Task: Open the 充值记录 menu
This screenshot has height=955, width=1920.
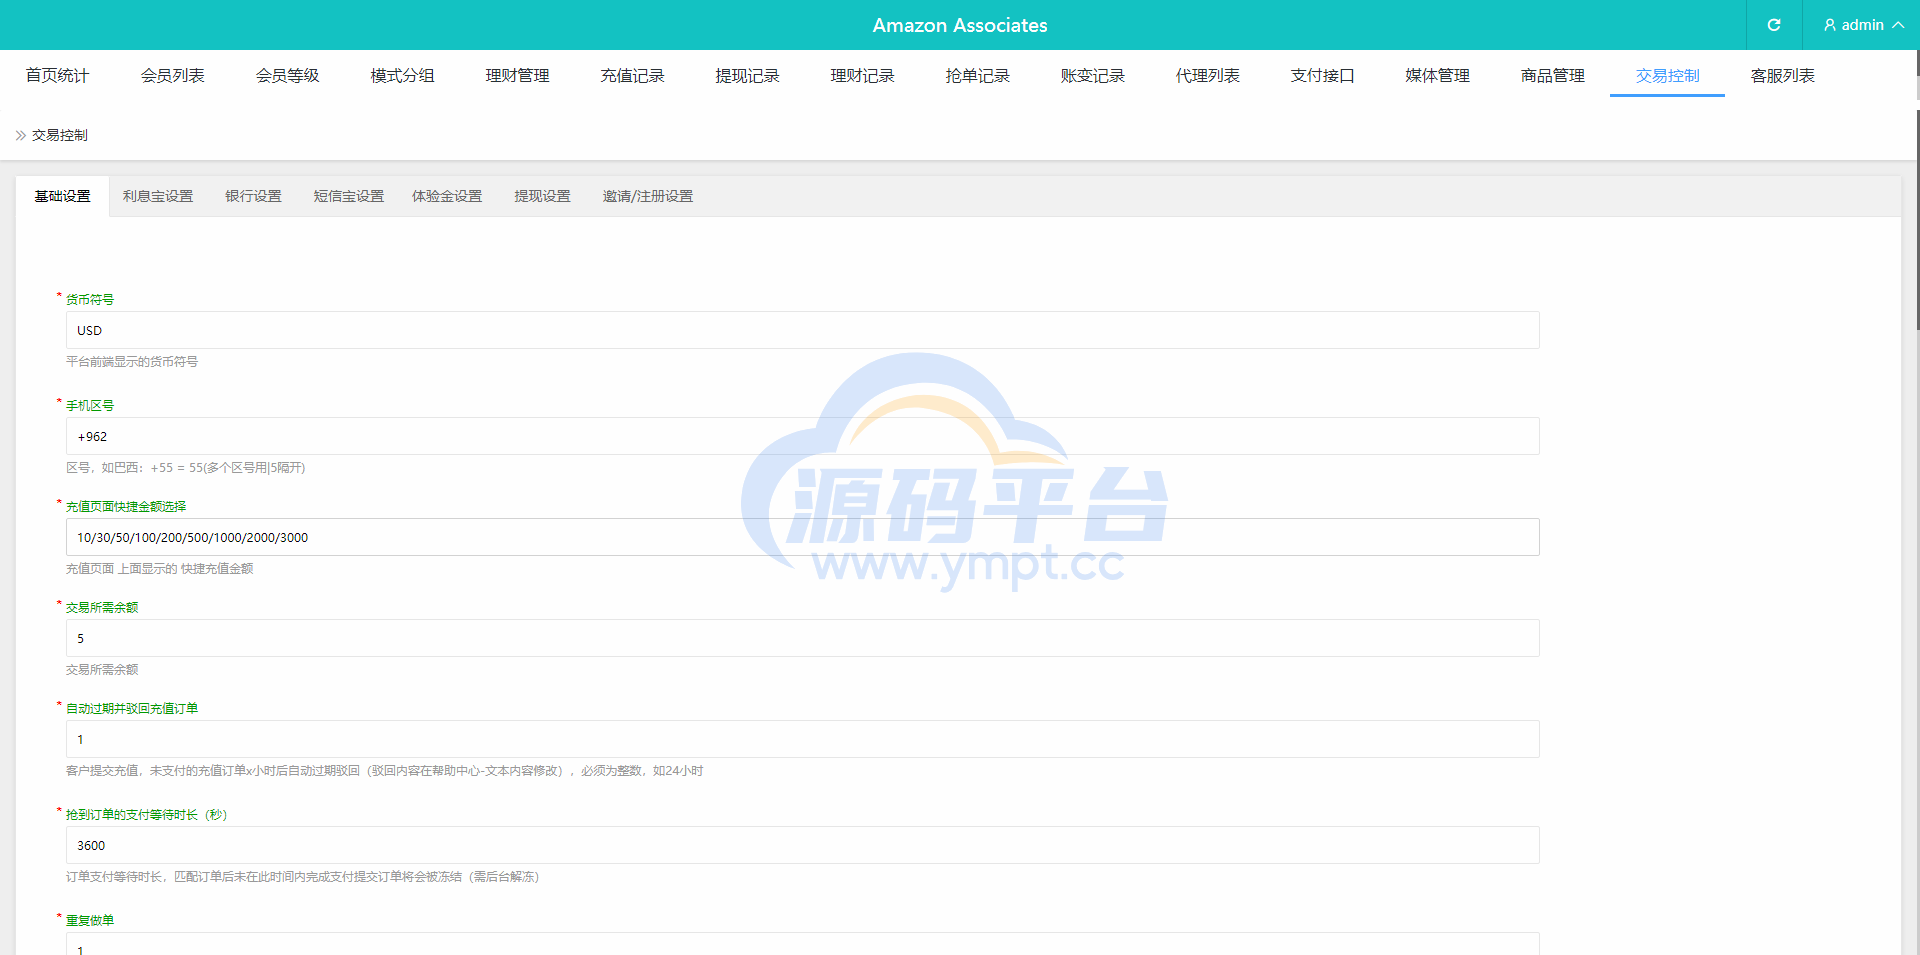Action: (632, 76)
